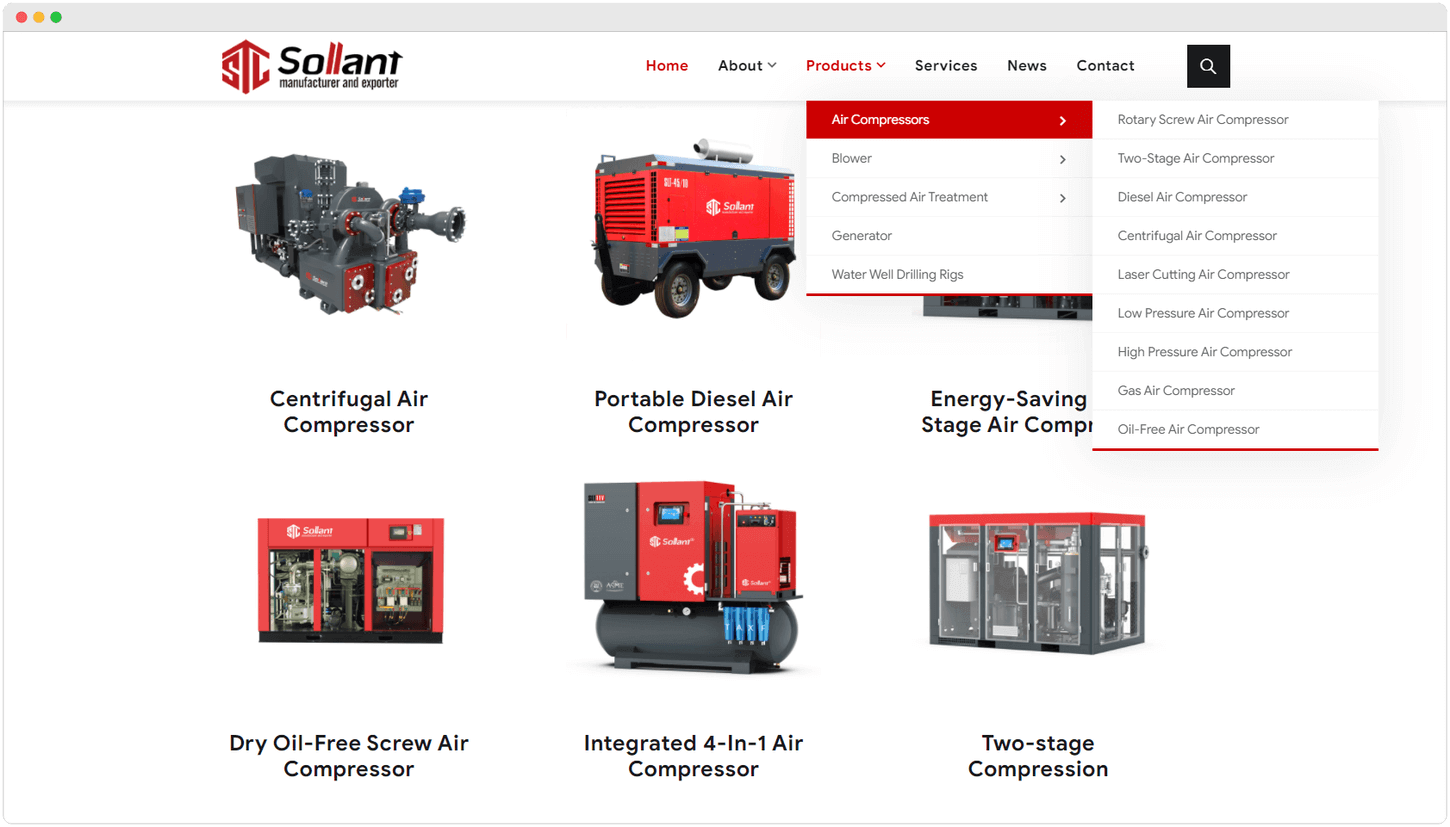Image resolution: width=1450 pixels, height=827 pixels.
Task: Click the Centrifugal Air Compressor product image
Action: pos(349,234)
